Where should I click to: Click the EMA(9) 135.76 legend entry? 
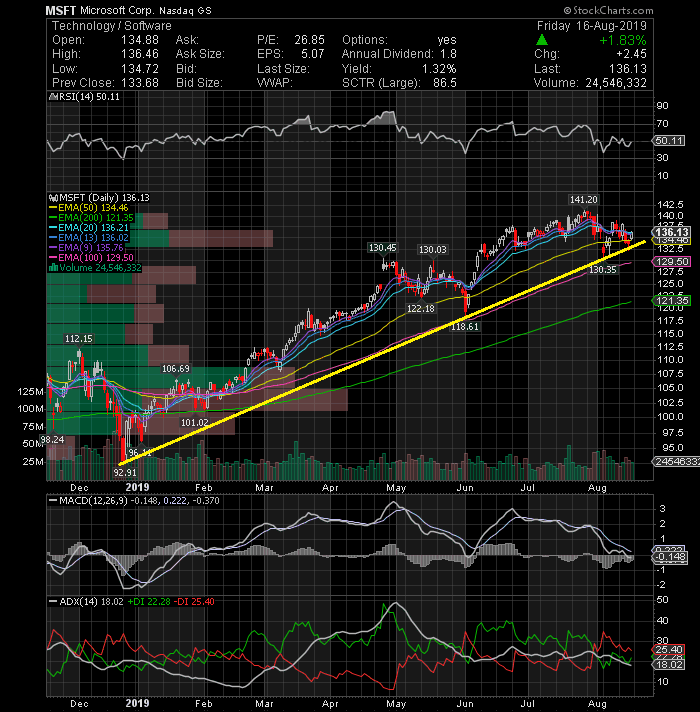coord(86,247)
